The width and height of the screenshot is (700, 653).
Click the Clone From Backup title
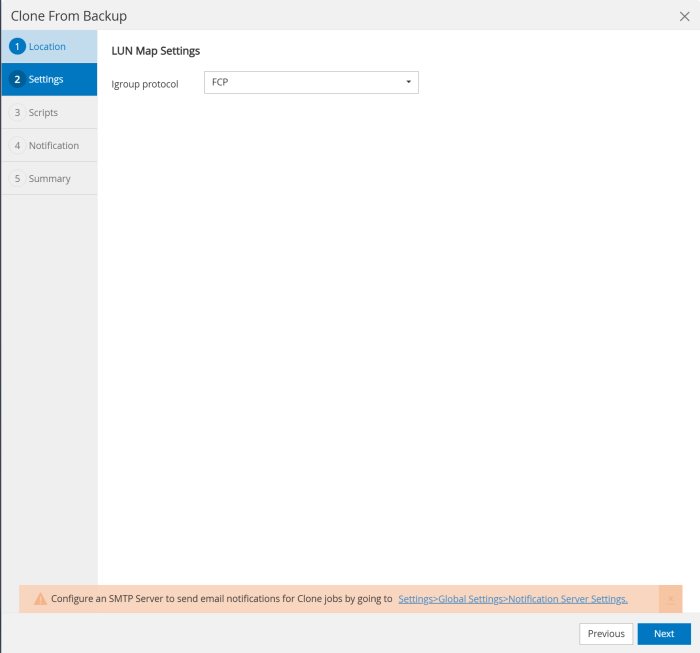[x=69, y=17]
